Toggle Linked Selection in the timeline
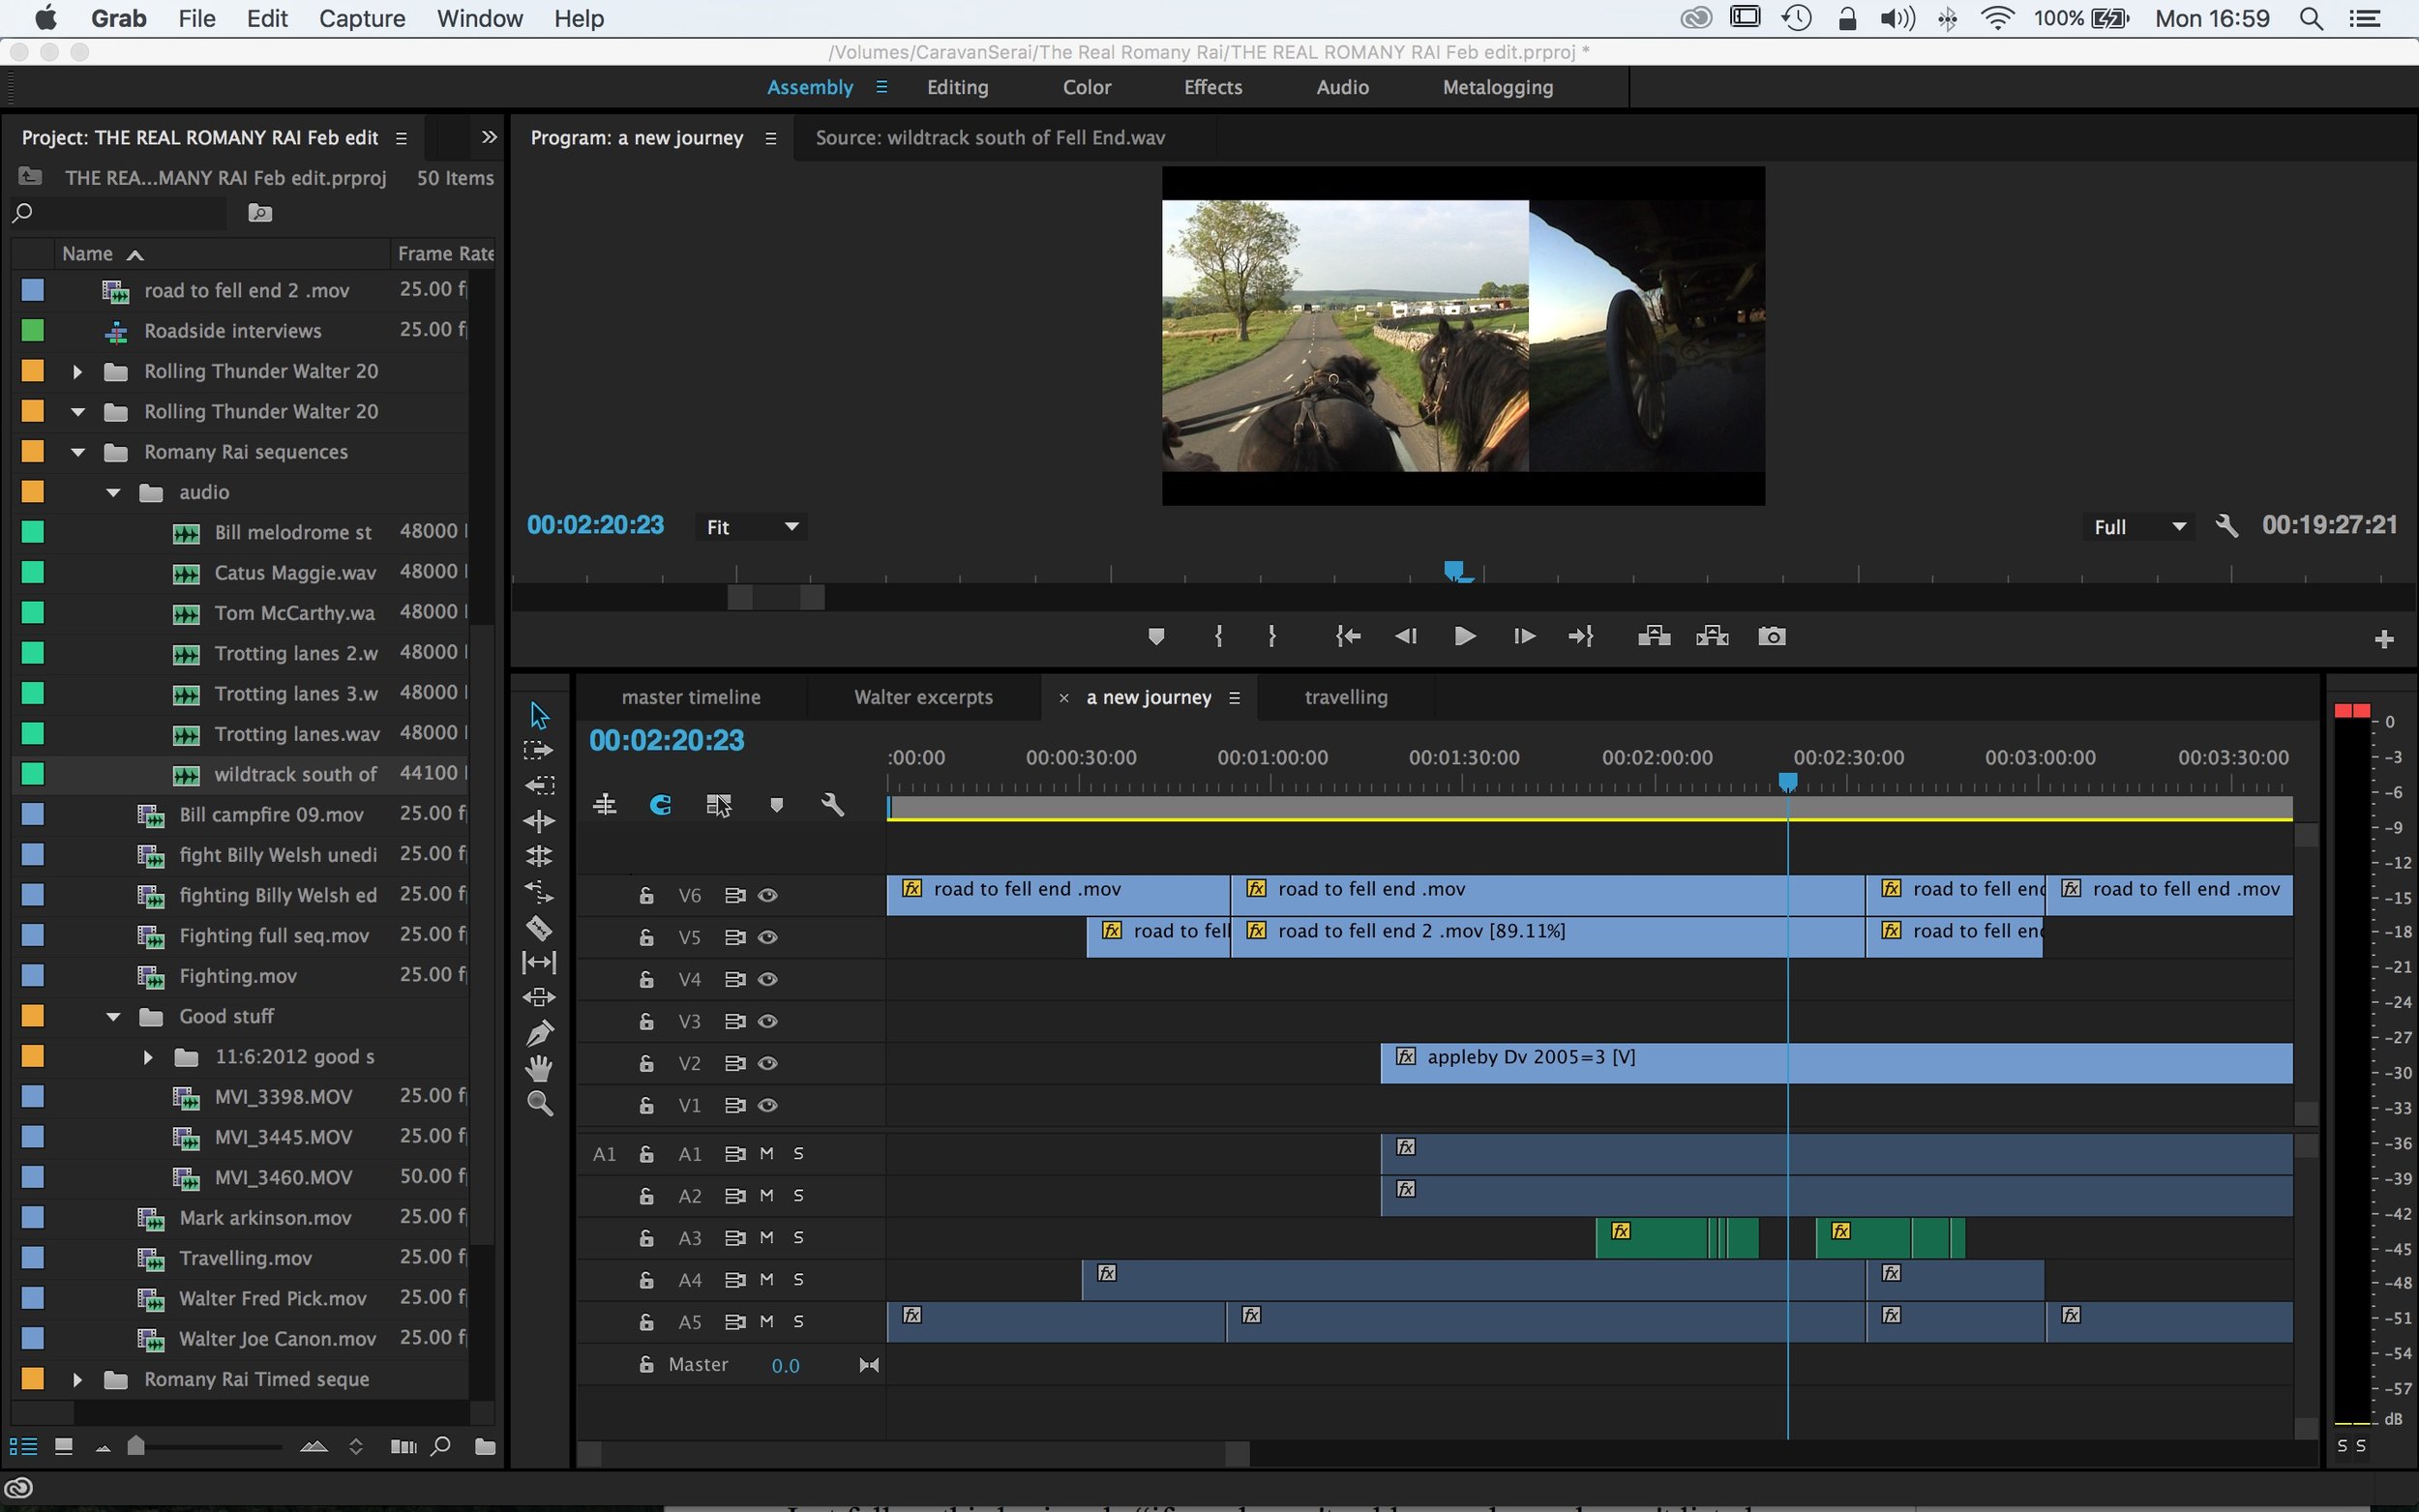Screen dimensions: 2419x1512 point(718,805)
